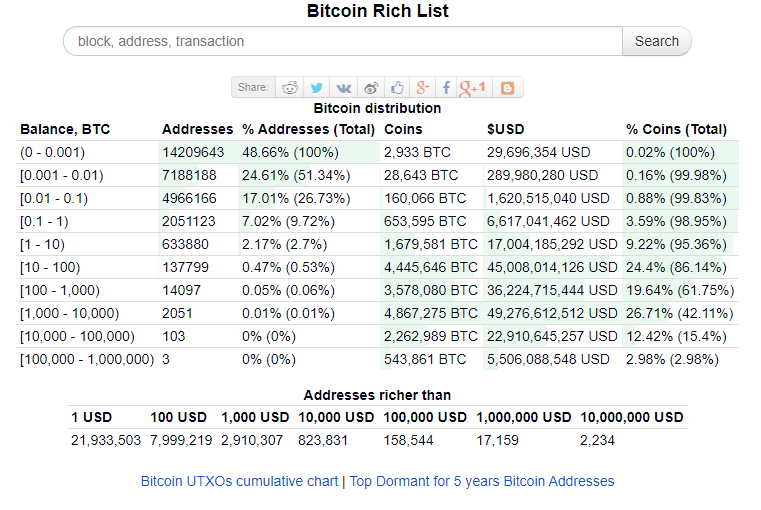Select the '[1 - 10)' balance range cell
This screenshot has height=510, width=761.
point(42,244)
